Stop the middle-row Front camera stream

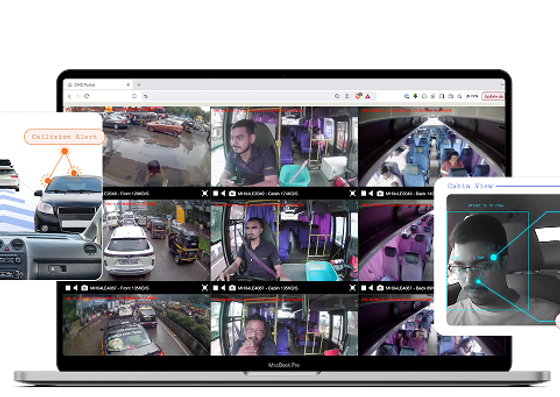coord(68,288)
